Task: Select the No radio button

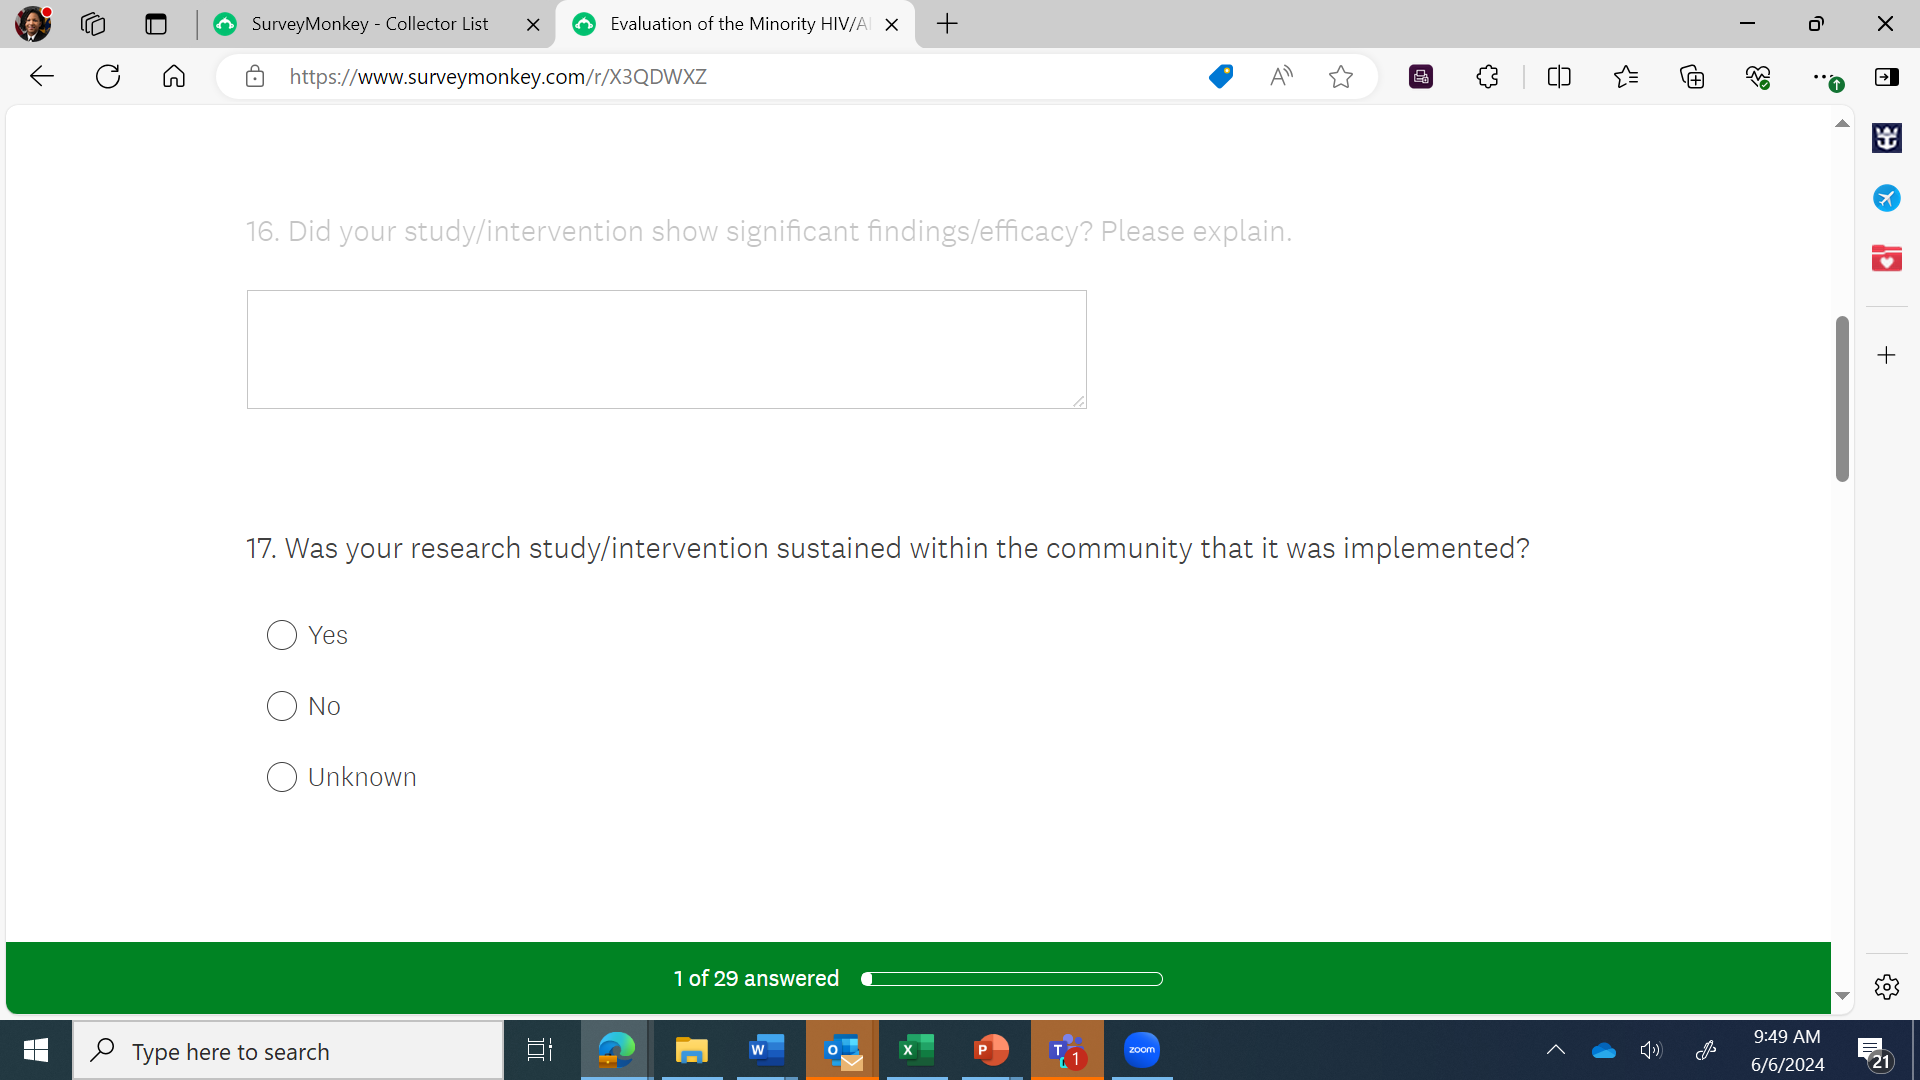Action: 282,706
